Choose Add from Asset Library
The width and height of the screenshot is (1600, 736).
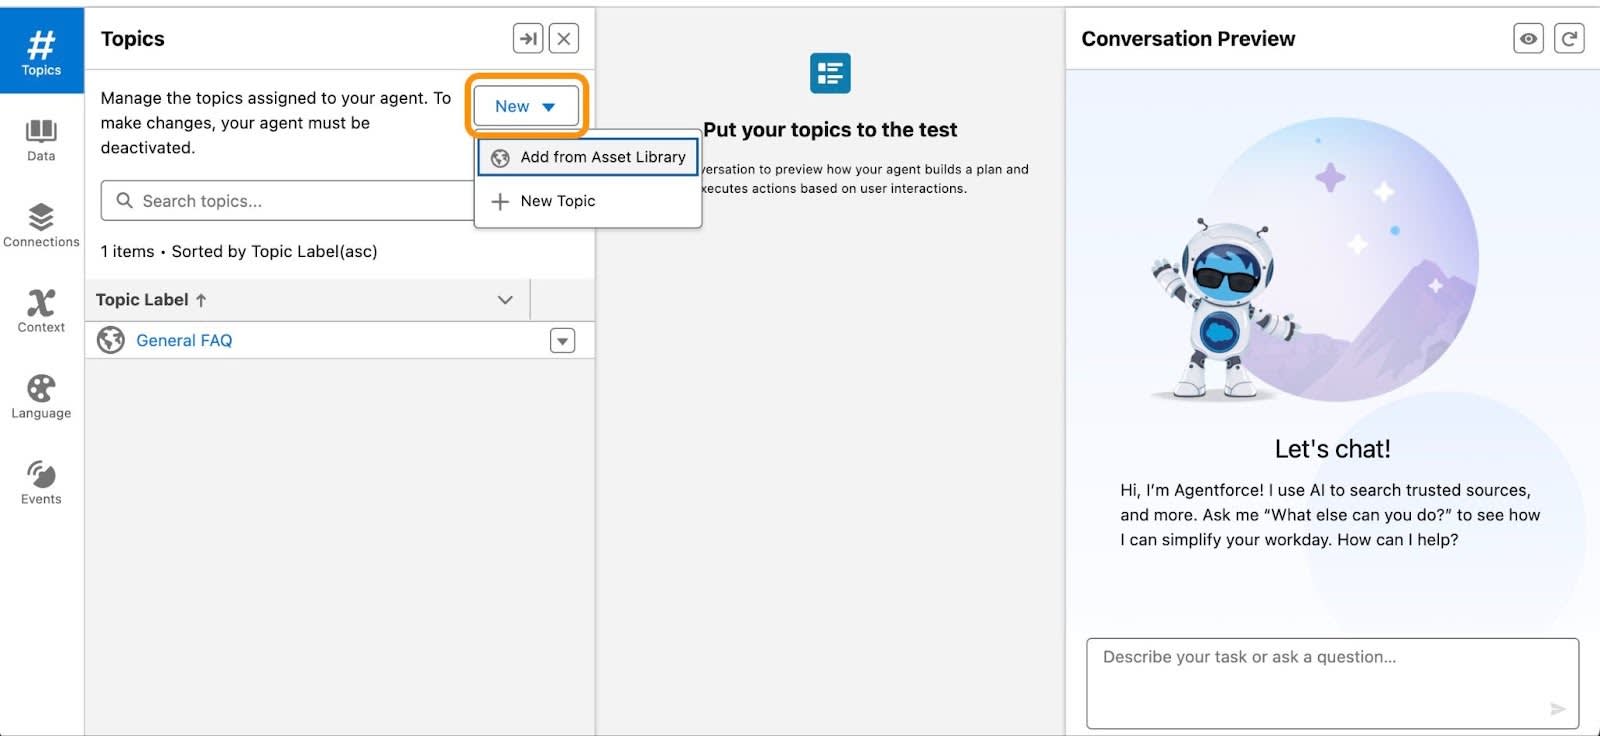588,157
